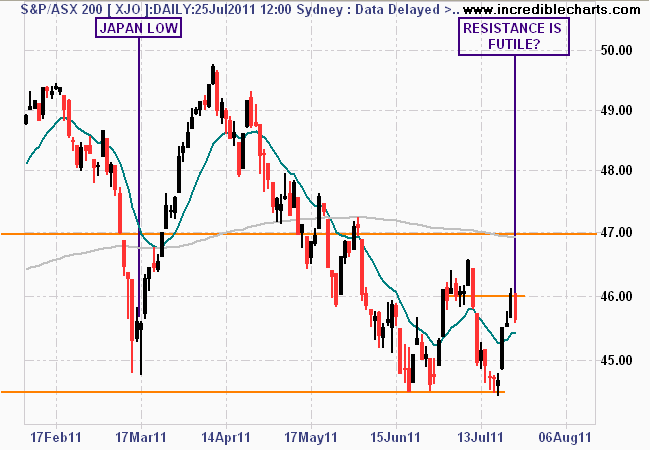The image size is (650, 450).
Task: Click the RESISTANCE IS FUTILE? annotation box
Action: tap(514, 36)
